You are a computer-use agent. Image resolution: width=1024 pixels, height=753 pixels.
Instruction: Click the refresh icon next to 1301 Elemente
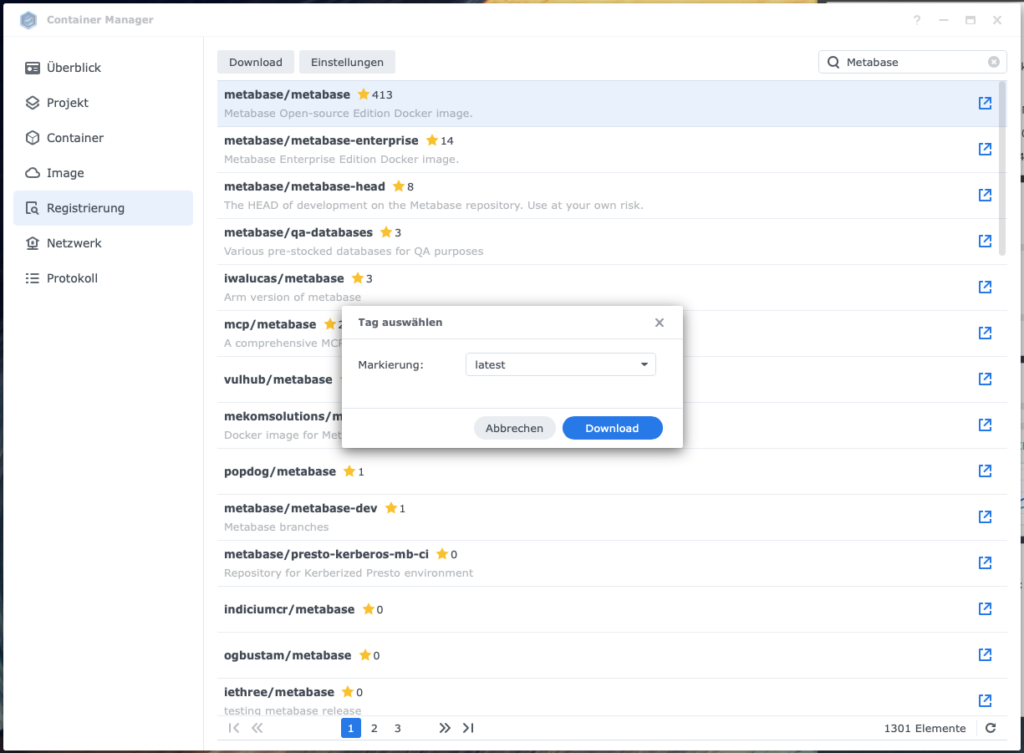990,728
